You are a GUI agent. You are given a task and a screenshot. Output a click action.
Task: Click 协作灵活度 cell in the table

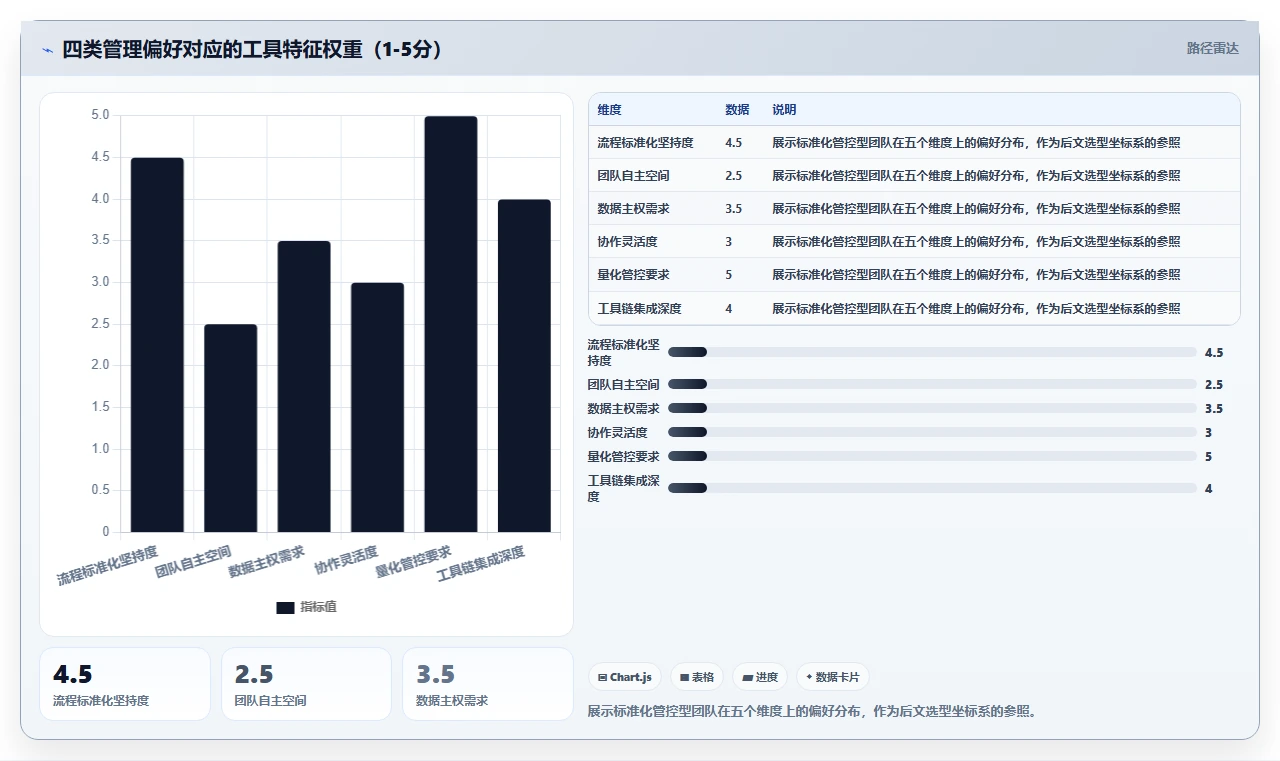coord(627,242)
